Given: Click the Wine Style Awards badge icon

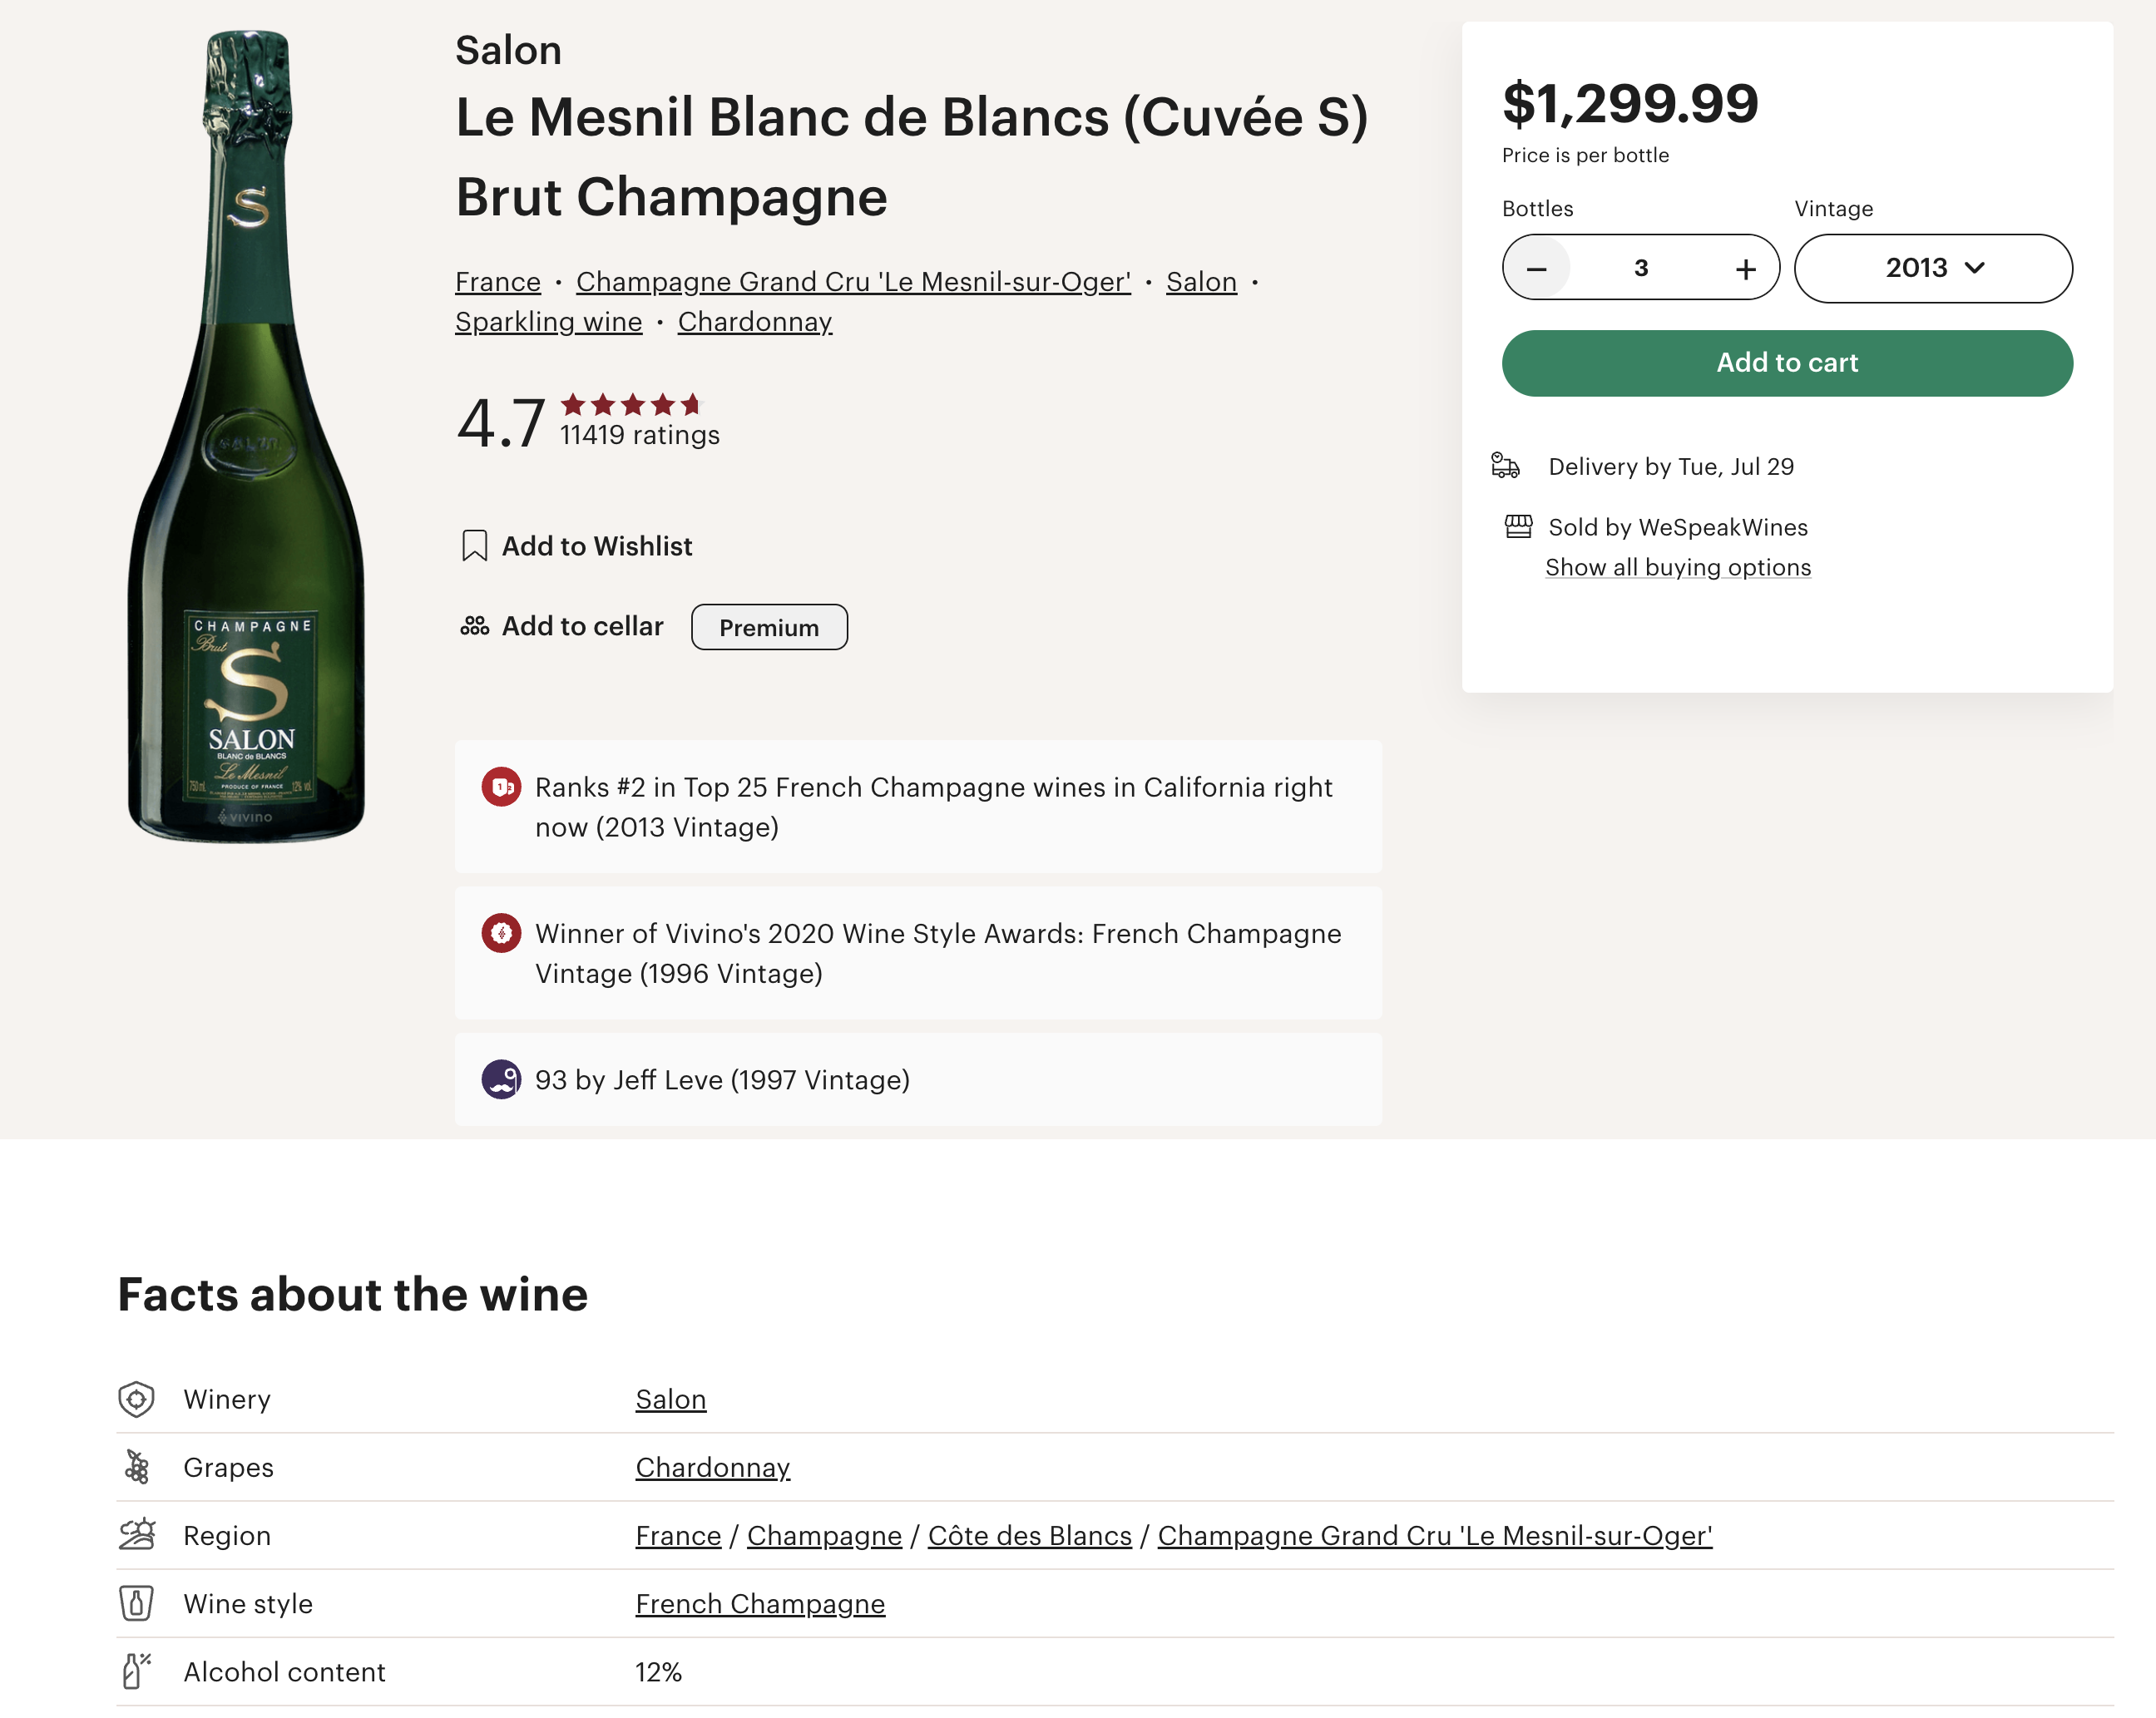Looking at the screenshot, I should (501, 933).
